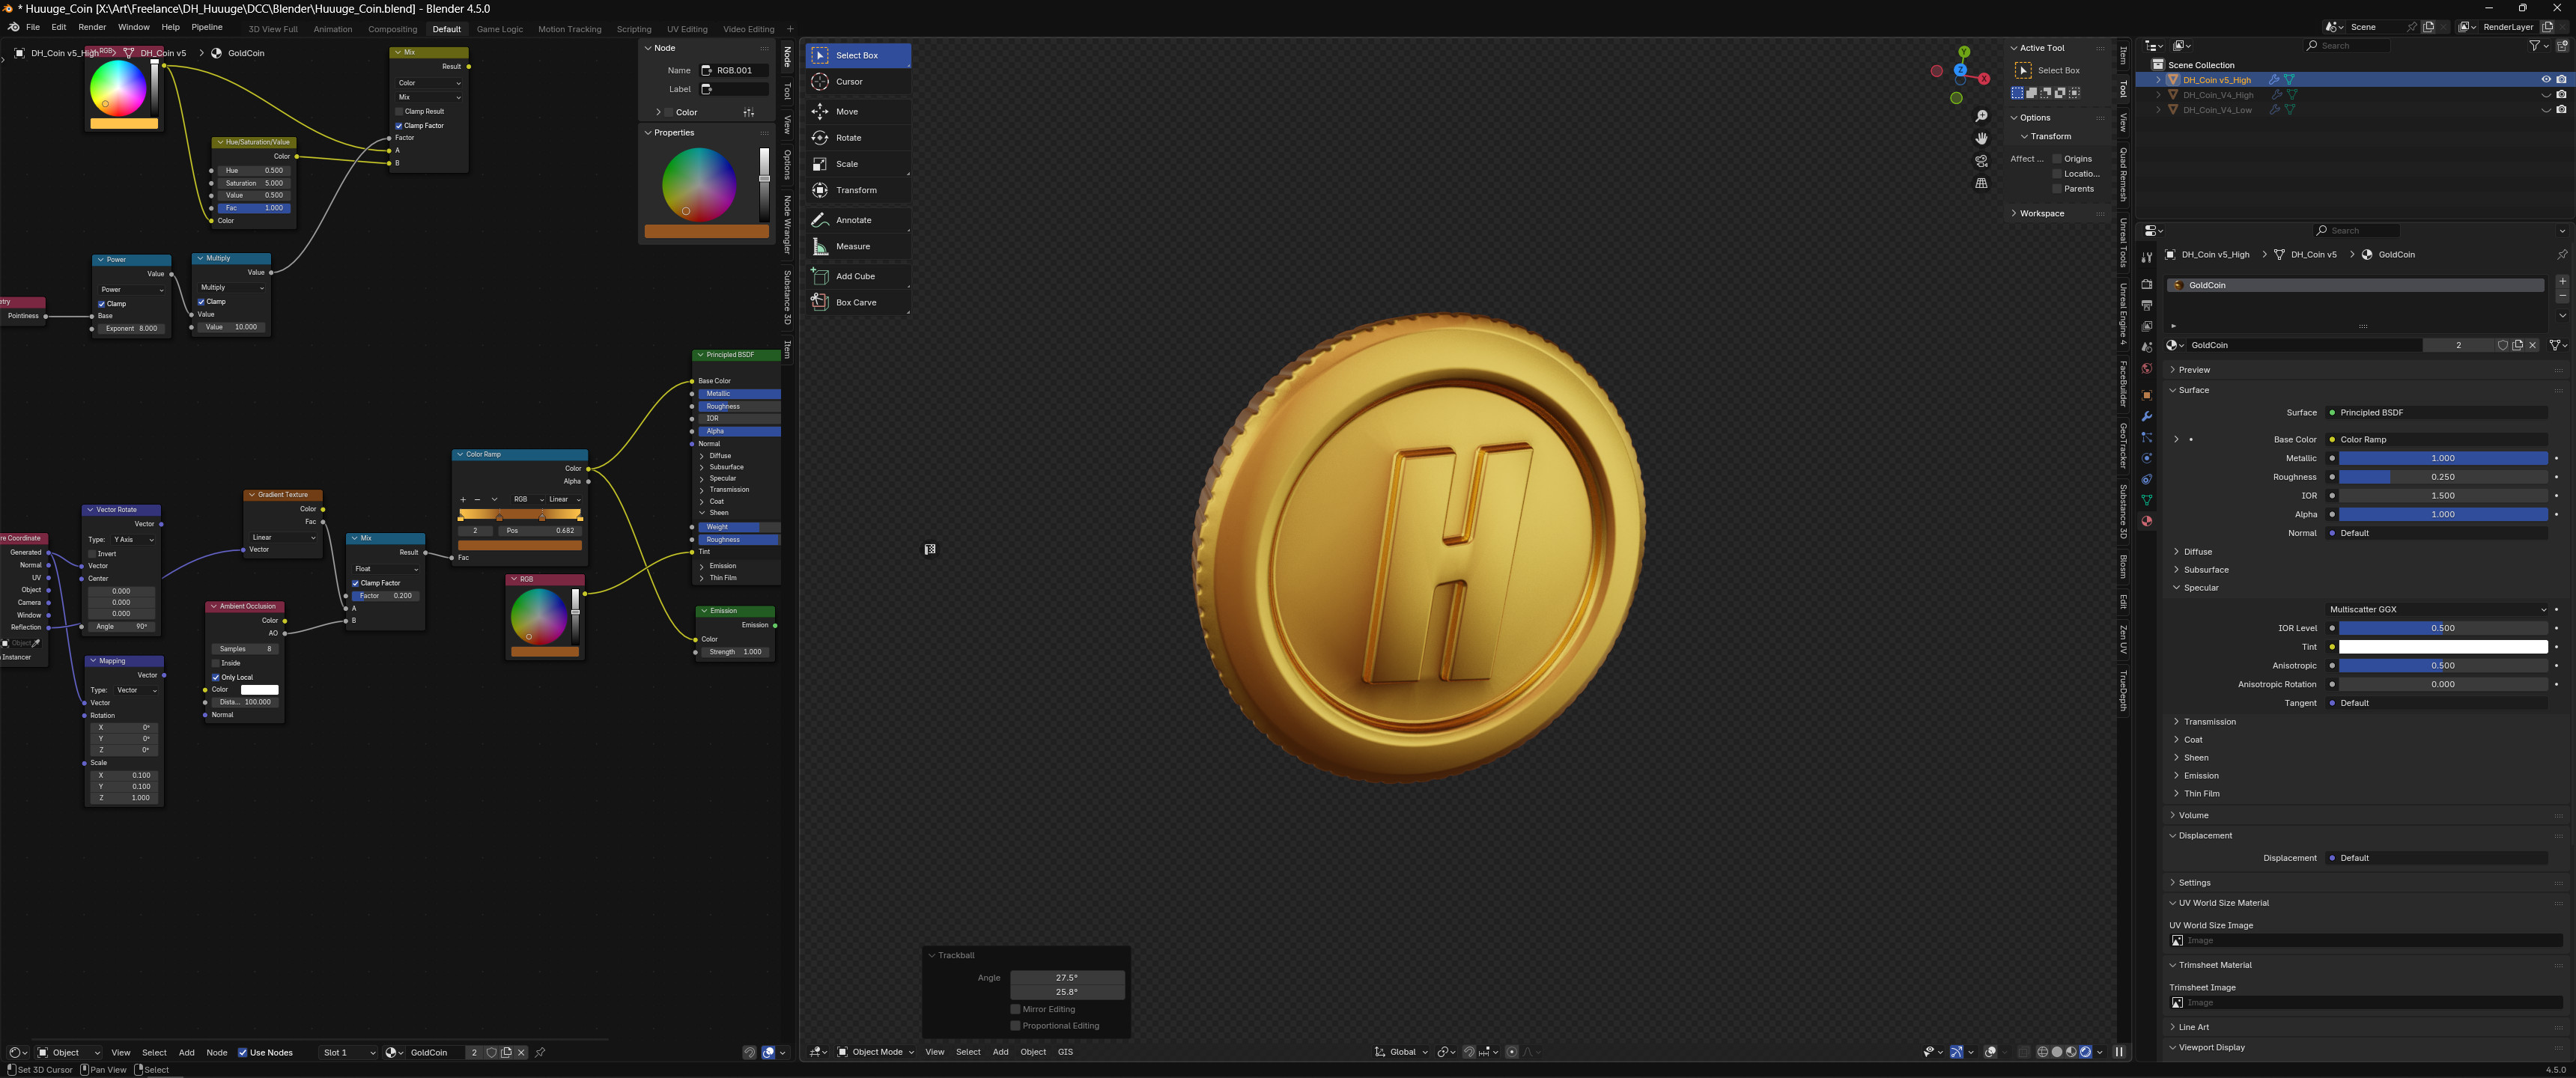Click the zoom magnifier viewport icon
This screenshot has width=2576, height=1078.
click(1981, 116)
